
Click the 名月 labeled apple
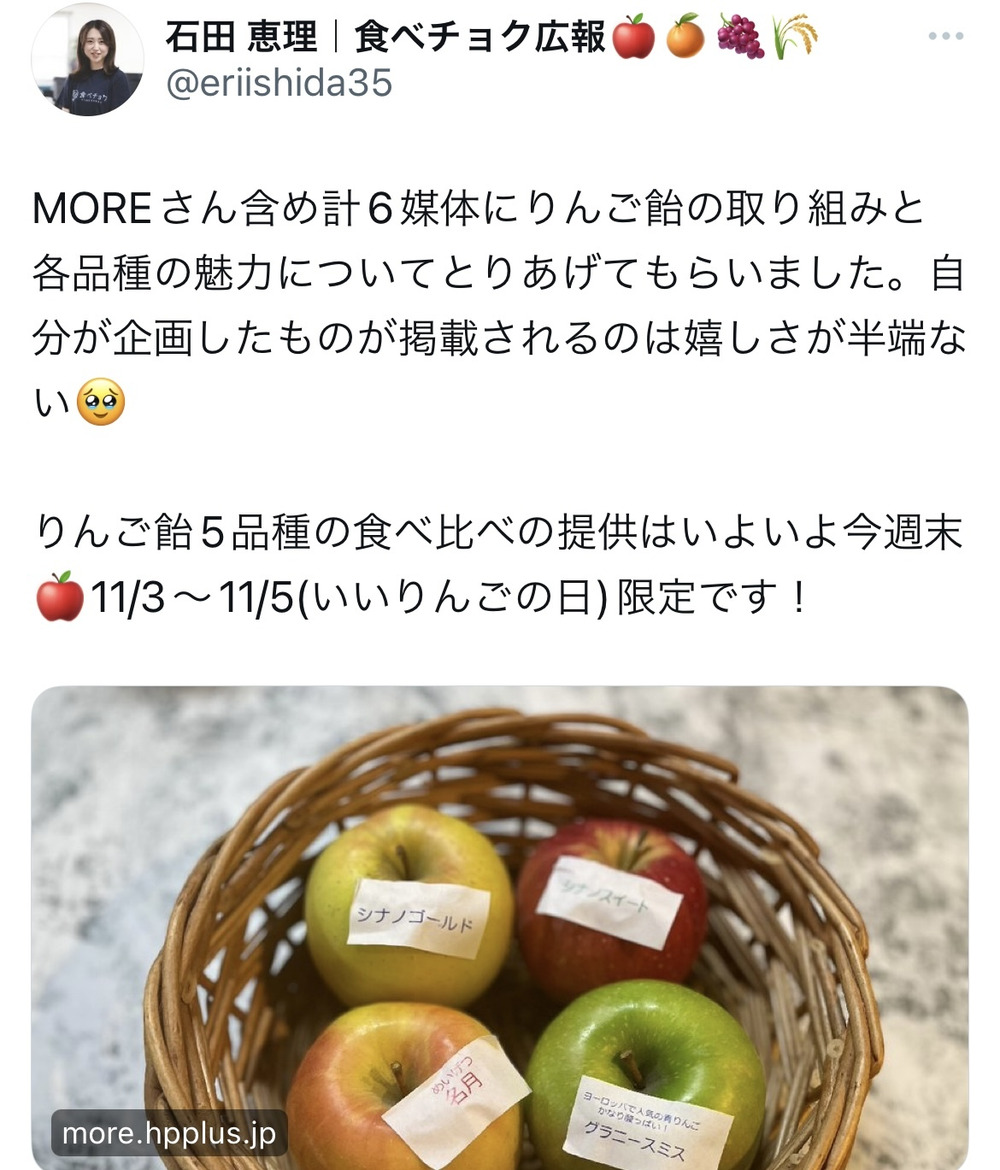(407, 1088)
